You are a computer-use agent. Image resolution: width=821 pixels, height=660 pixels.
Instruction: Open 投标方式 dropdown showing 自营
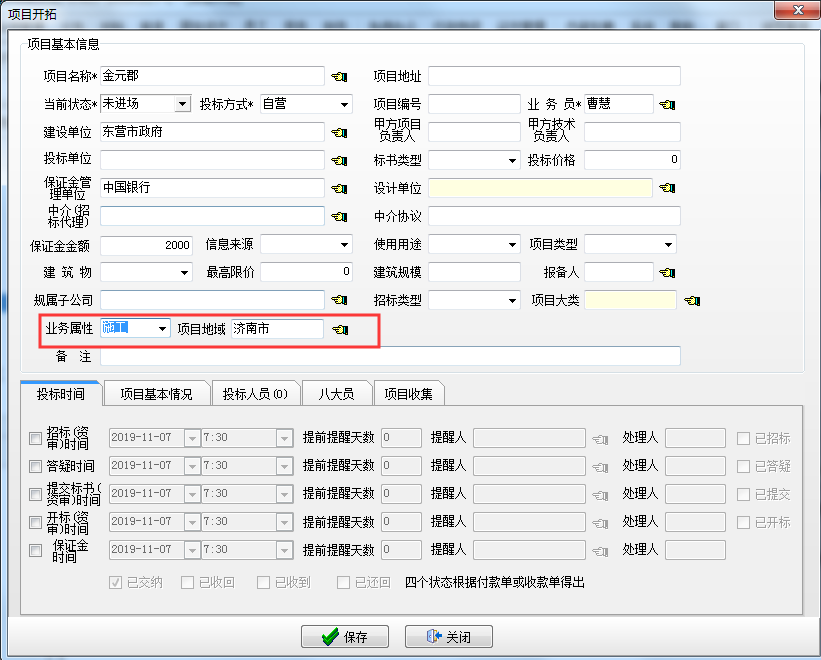pos(344,104)
